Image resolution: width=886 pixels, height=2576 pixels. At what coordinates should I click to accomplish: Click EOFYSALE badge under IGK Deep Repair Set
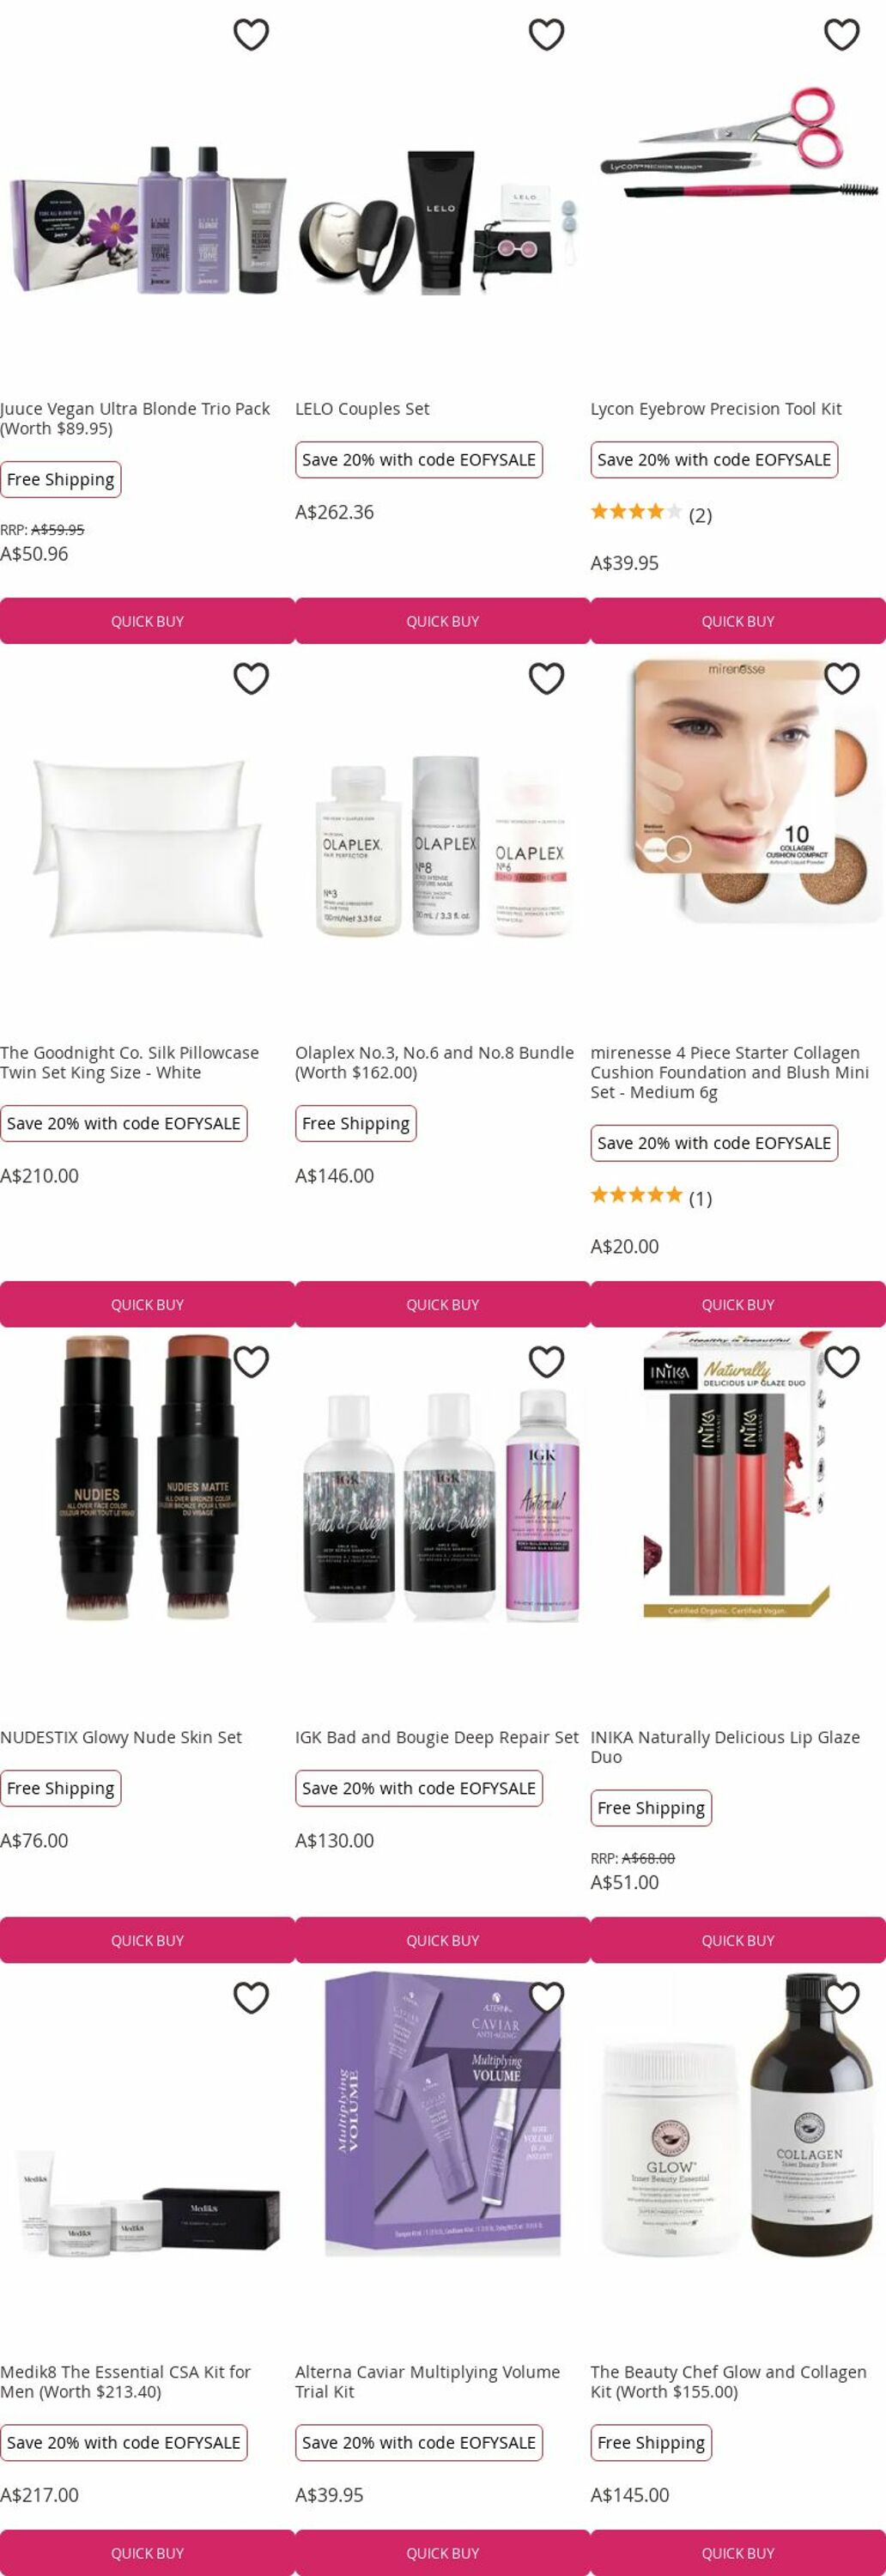419,1788
